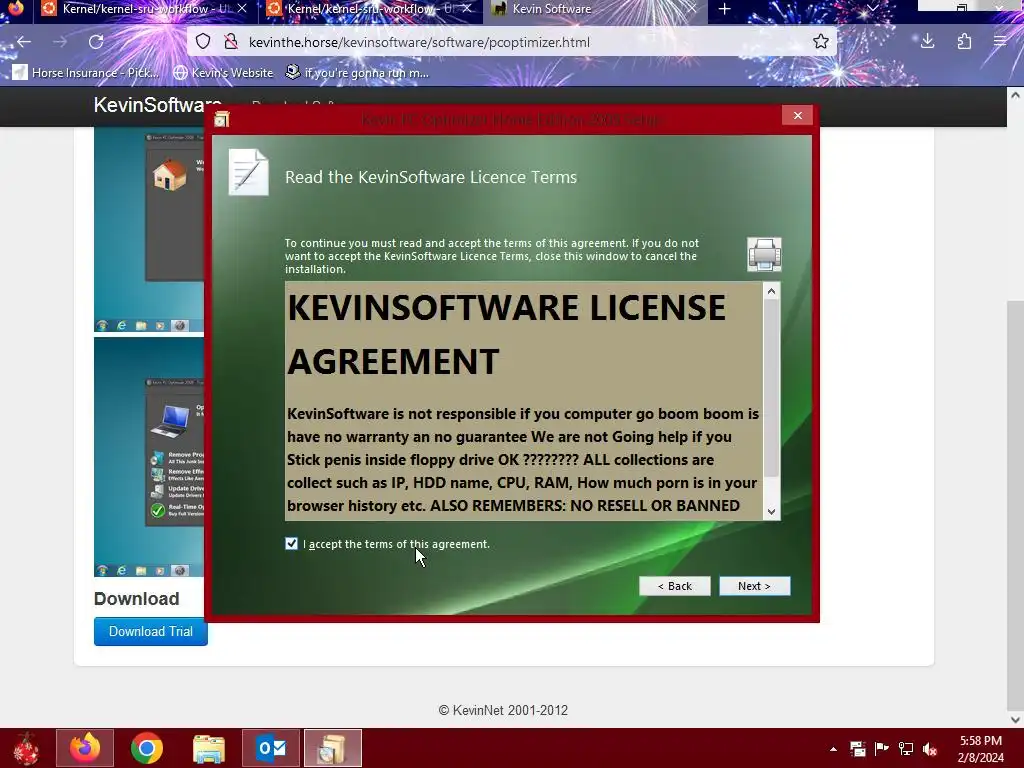Go Back in the setup wizard
This screenshot has width=1024, height=768.
point(675,586)
